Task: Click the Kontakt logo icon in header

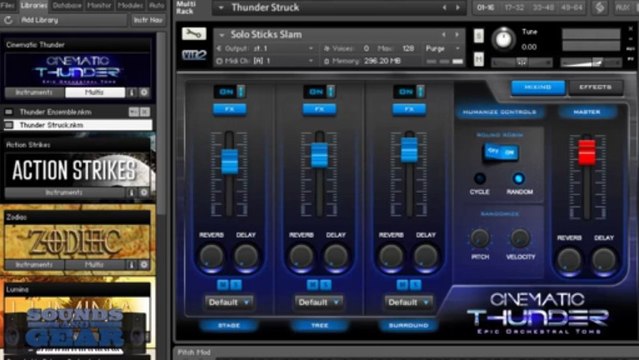Action: tap(599, 7)
